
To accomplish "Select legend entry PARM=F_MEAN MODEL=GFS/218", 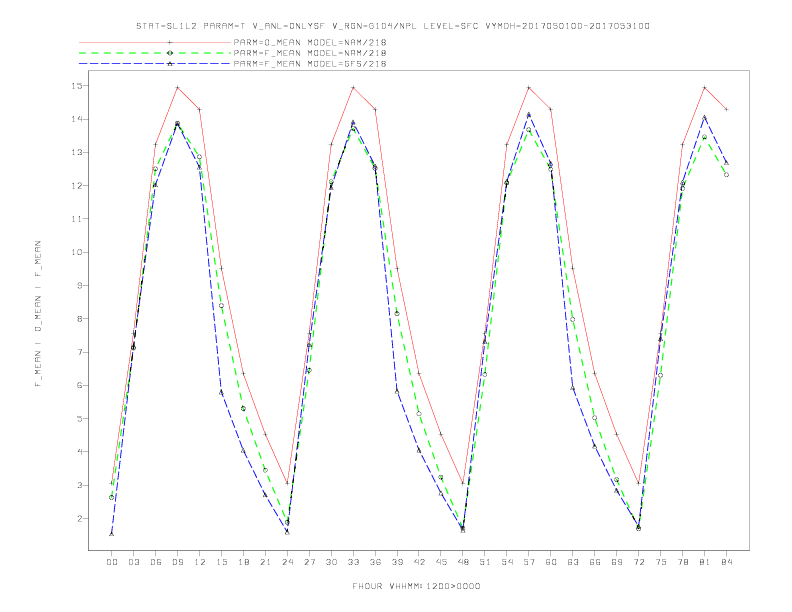I will click(310, 64).
